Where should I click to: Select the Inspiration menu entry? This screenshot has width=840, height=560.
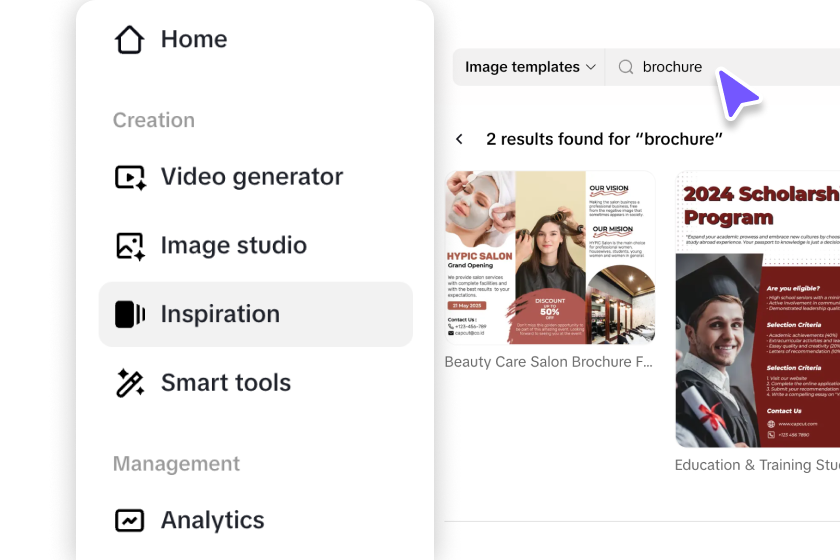220,314
